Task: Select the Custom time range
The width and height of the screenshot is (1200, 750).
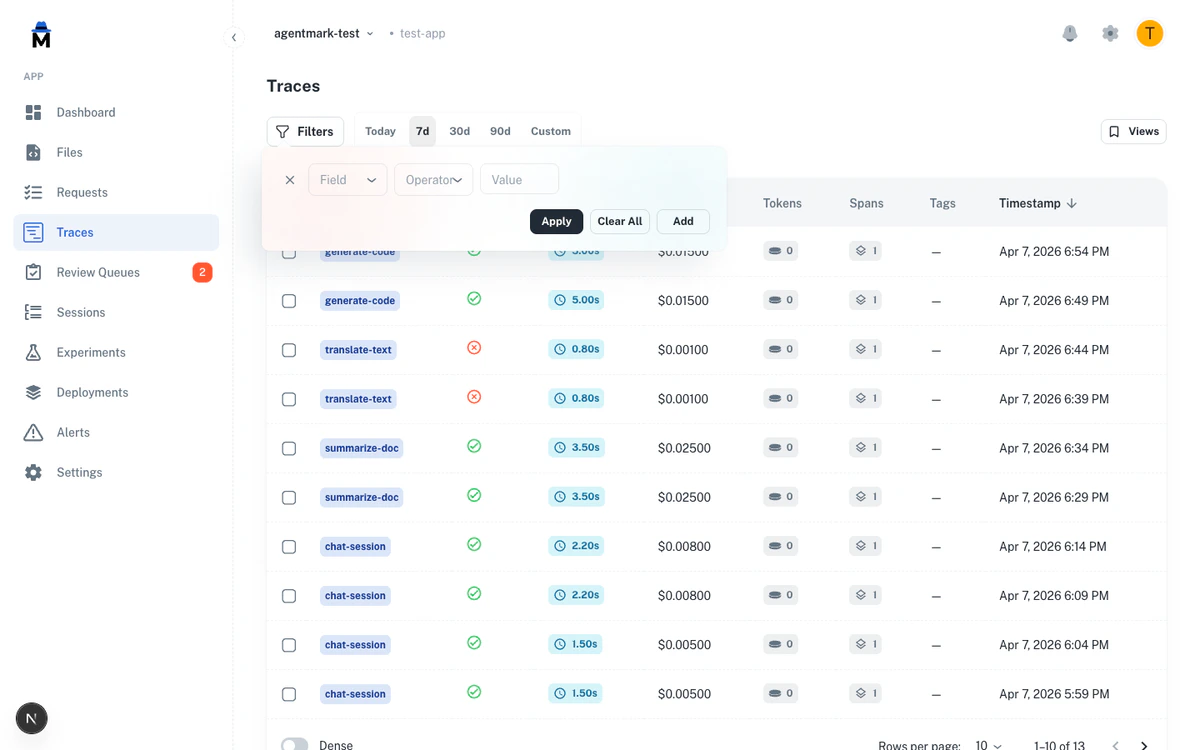Action: 550,130
